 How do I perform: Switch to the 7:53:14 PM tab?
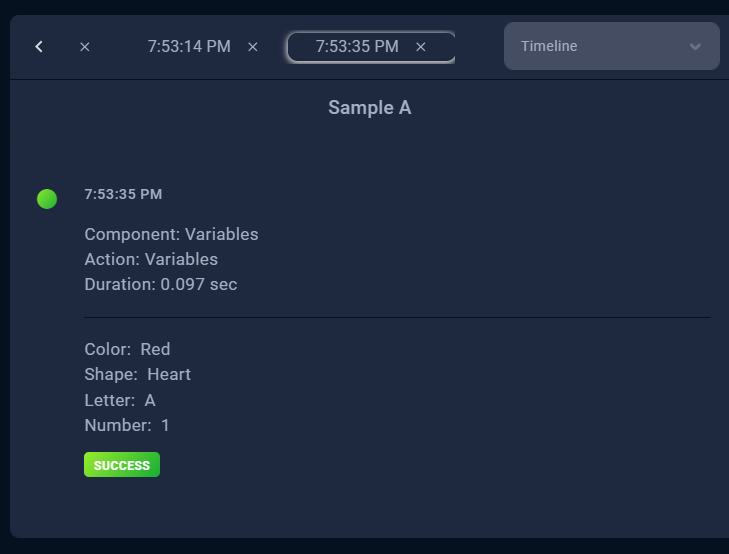coord(189,46)
